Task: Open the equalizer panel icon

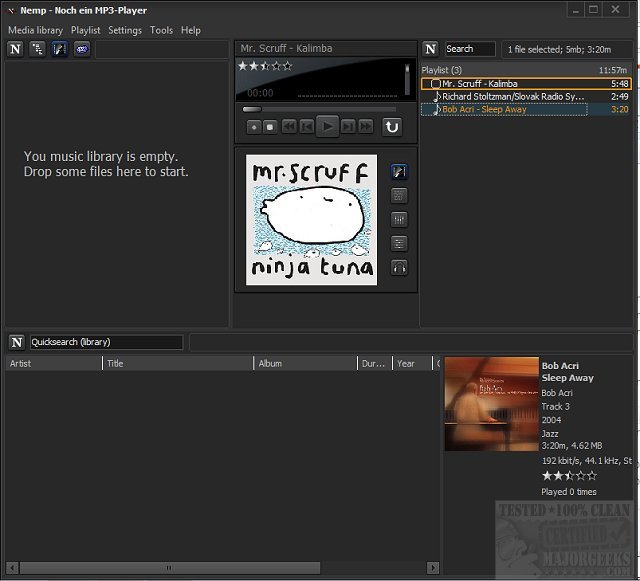Action: point(400,219)
